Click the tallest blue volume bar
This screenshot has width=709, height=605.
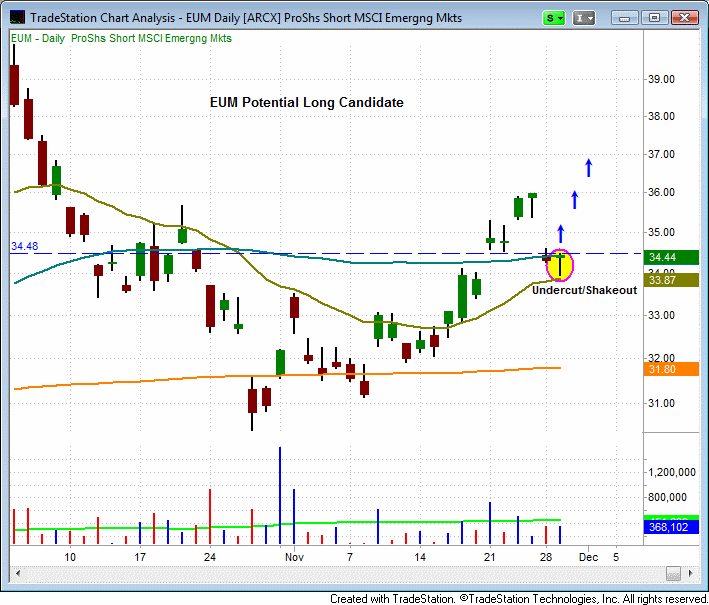pyautogui.click(x=280, y=495)
